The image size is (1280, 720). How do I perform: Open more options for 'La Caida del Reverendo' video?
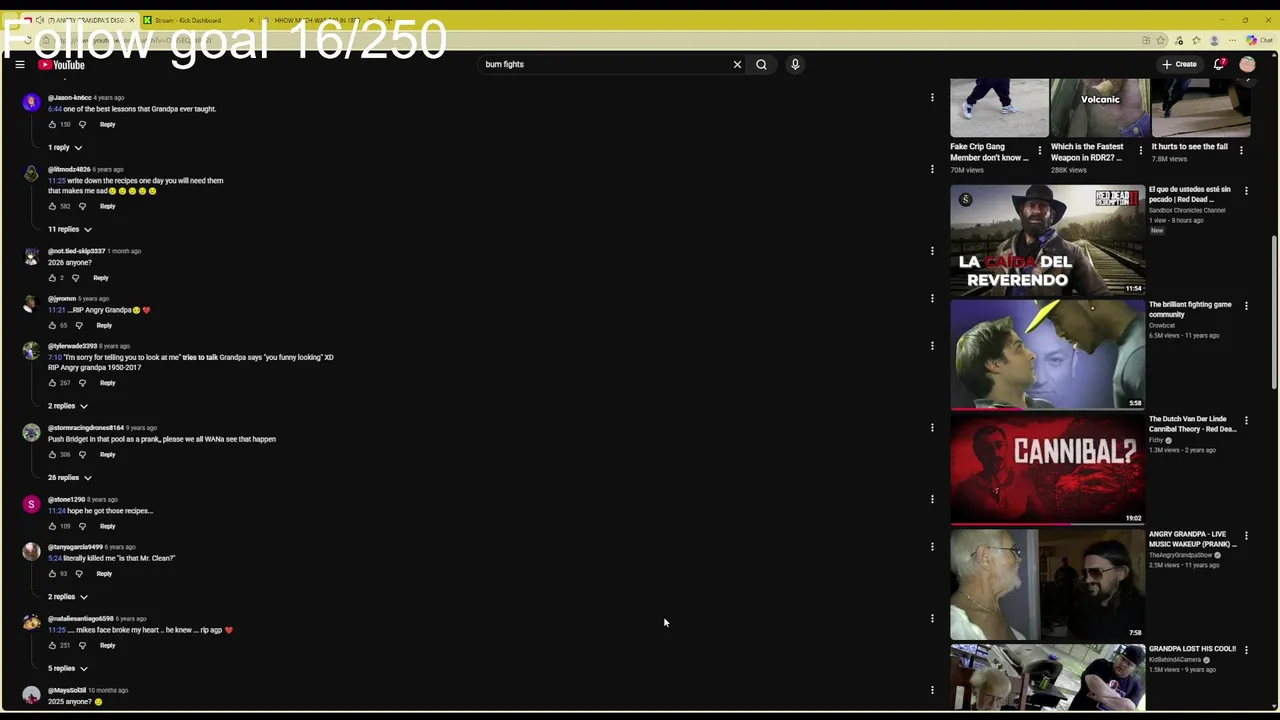point(1246,190)
